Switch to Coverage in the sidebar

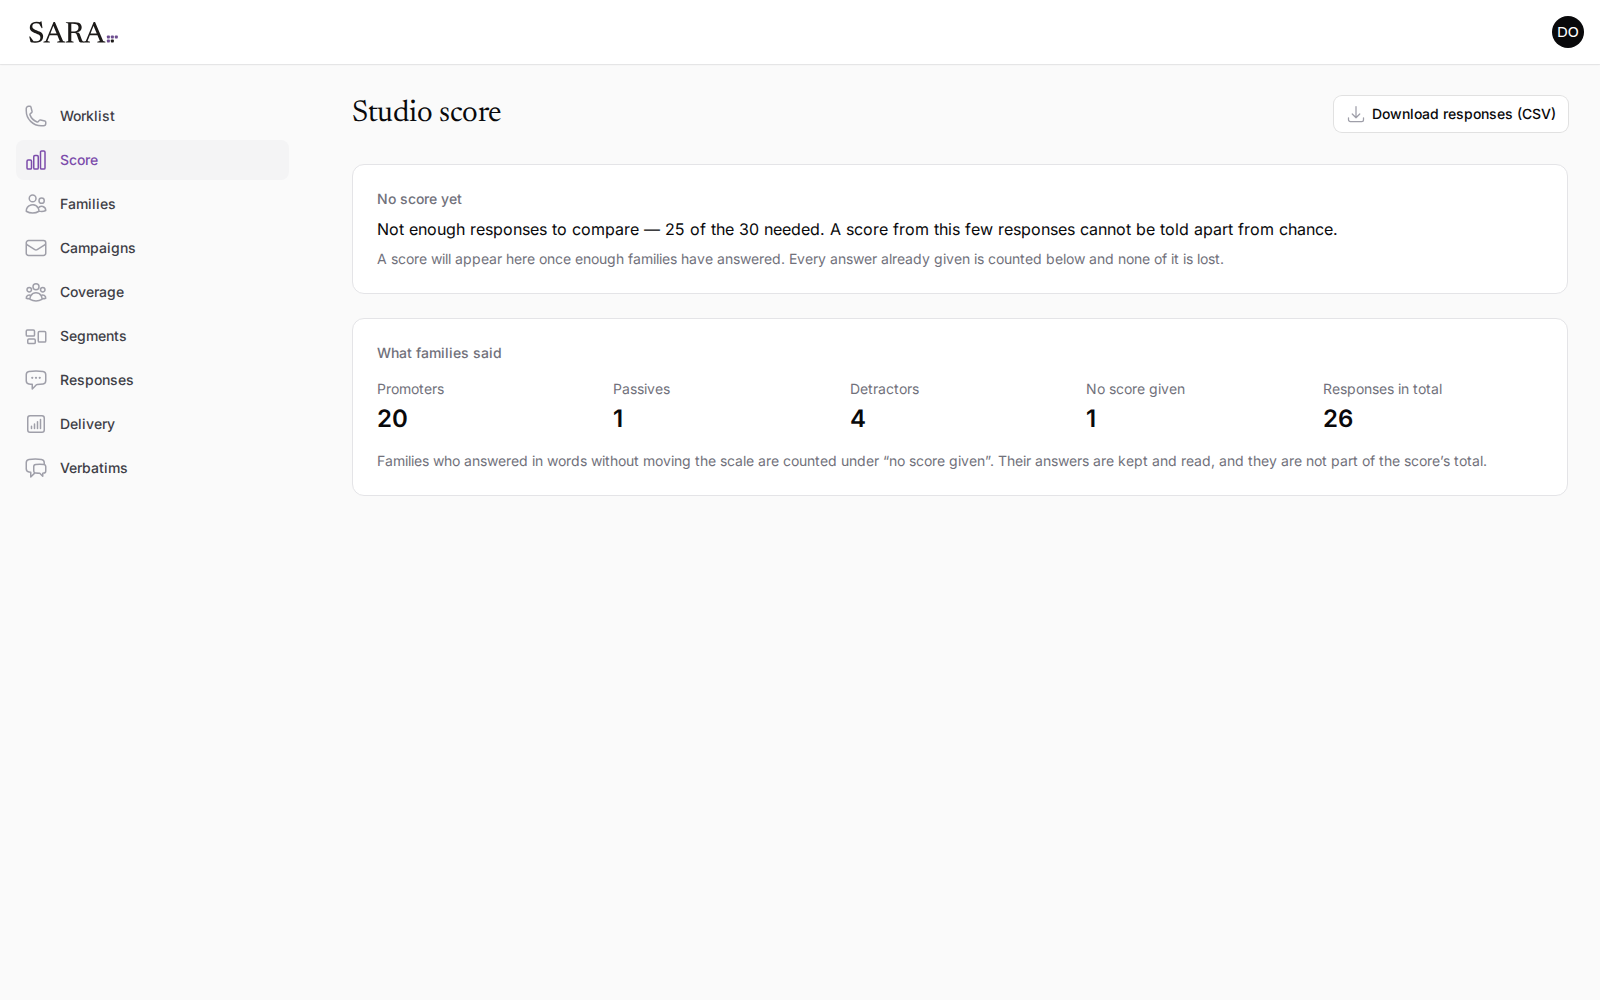(x=152, y=292)
